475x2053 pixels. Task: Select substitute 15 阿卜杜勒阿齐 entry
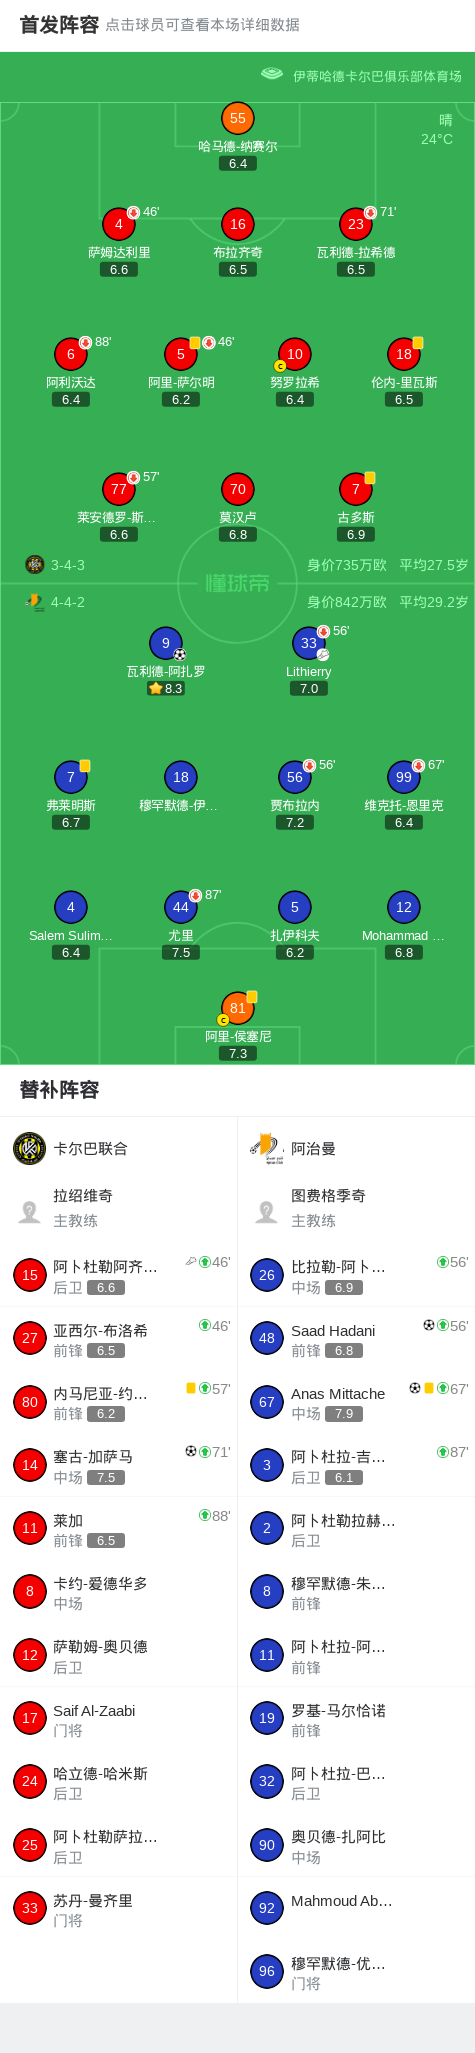pyautogui.click(x=119, y=1275)
